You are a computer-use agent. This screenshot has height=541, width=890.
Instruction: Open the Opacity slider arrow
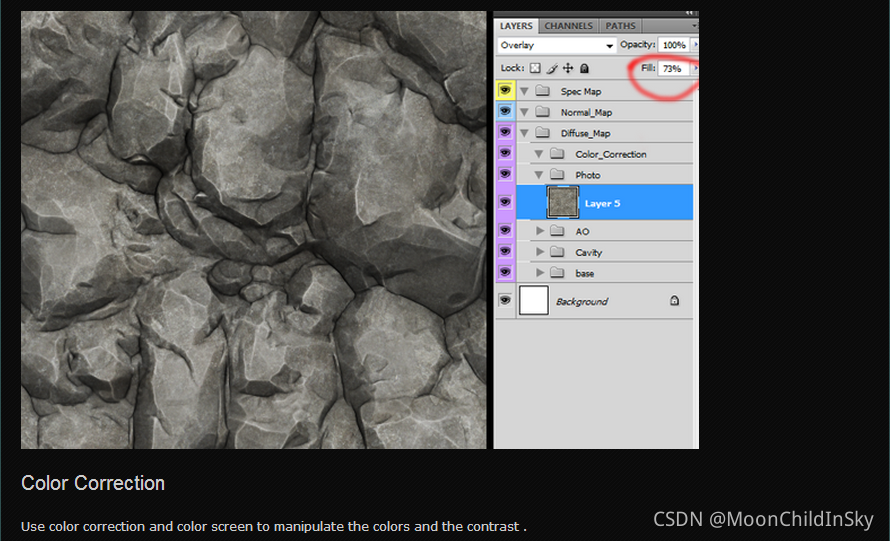pyautogui.click(x=695, y=44)
